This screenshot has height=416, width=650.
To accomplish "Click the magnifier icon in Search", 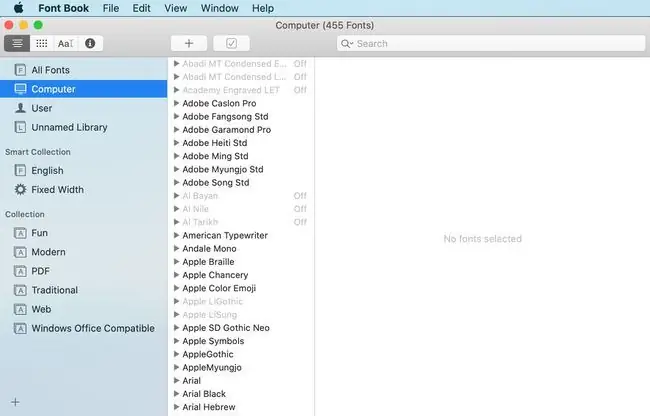I will click(x=347, y=44).
